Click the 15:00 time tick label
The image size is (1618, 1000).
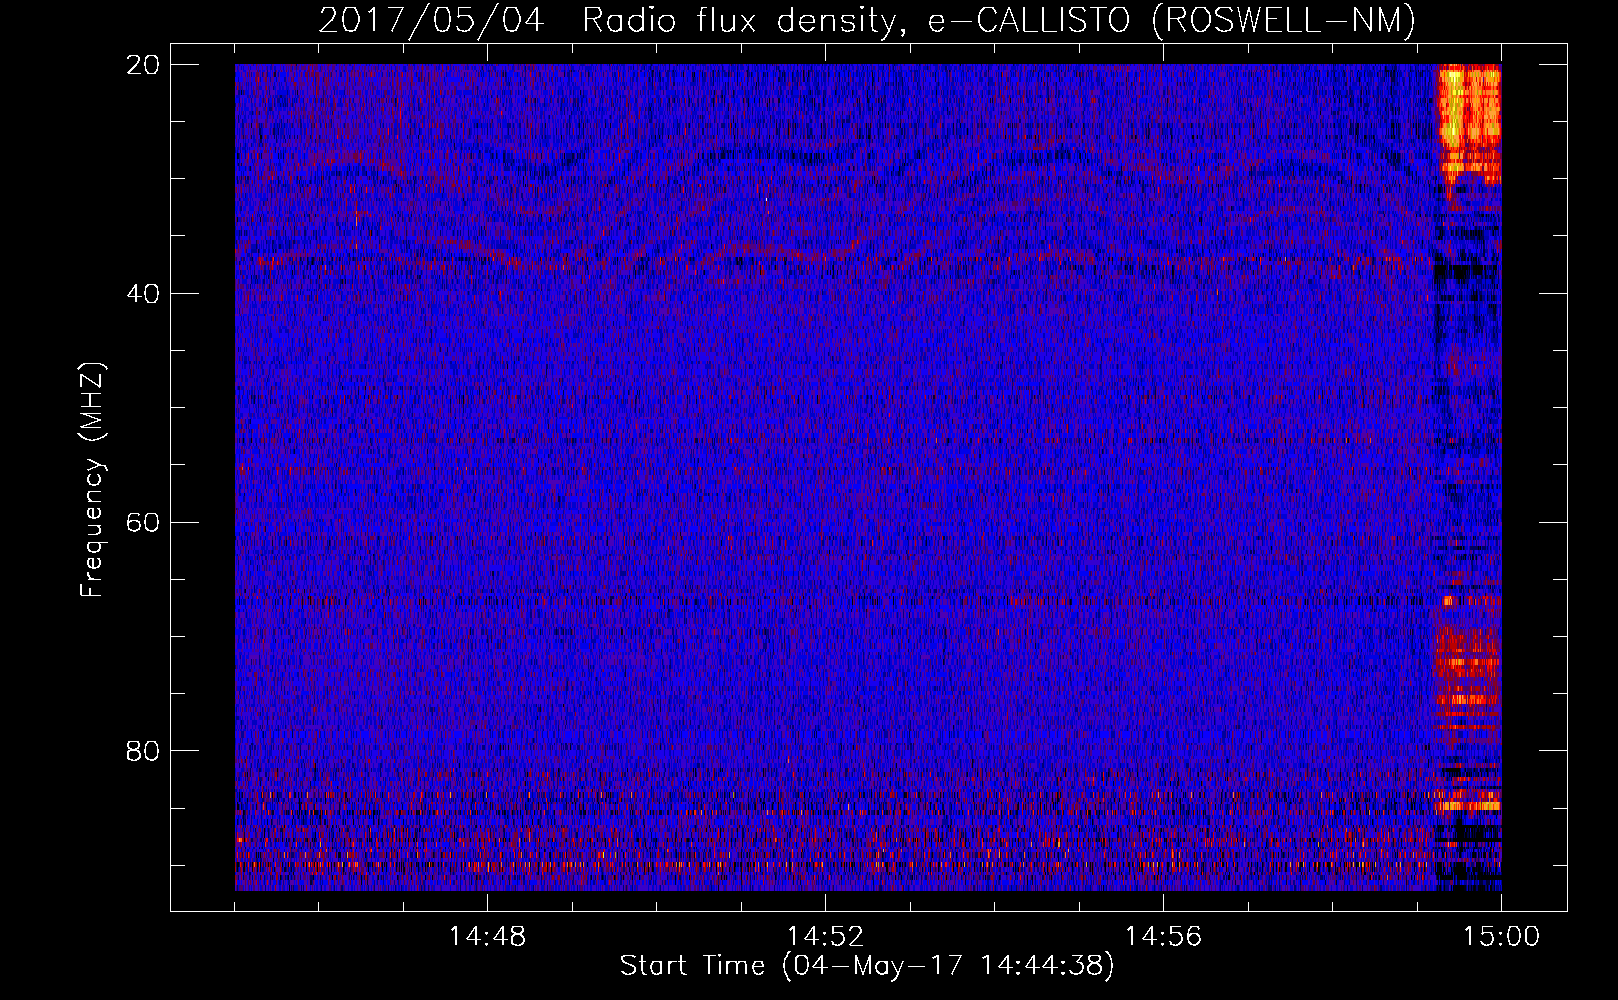click(x=1501, y=937)
